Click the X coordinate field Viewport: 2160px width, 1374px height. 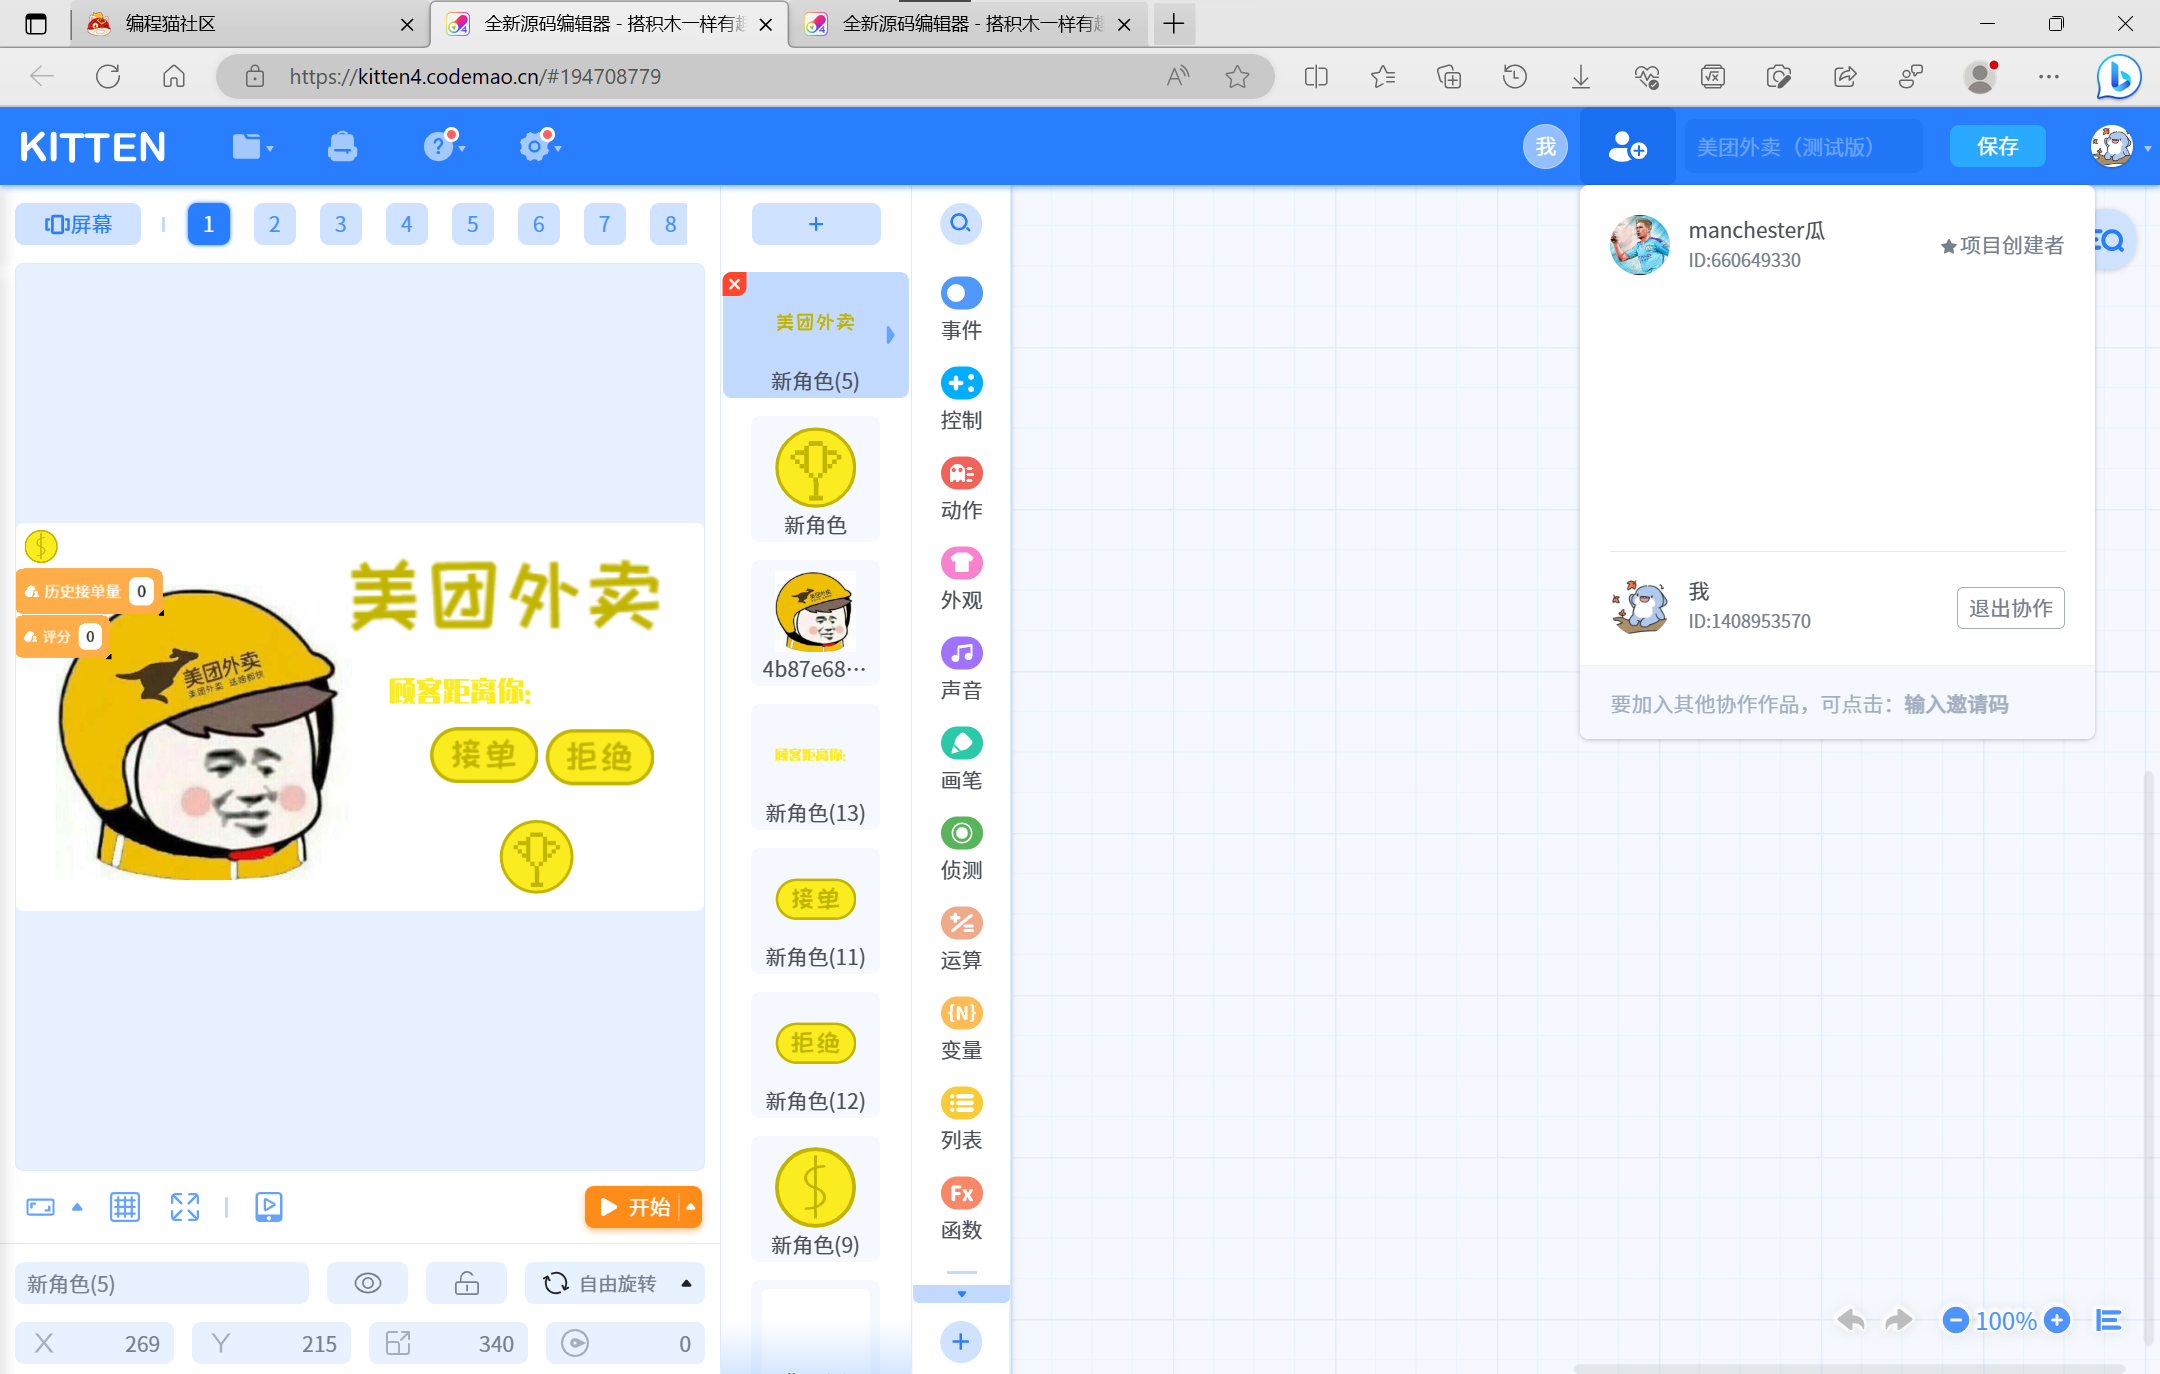95,1343
